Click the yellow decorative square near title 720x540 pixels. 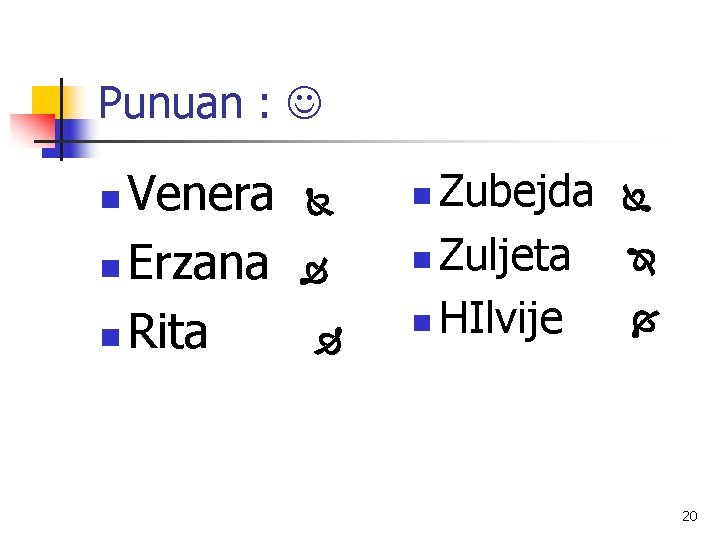(46, 101)
